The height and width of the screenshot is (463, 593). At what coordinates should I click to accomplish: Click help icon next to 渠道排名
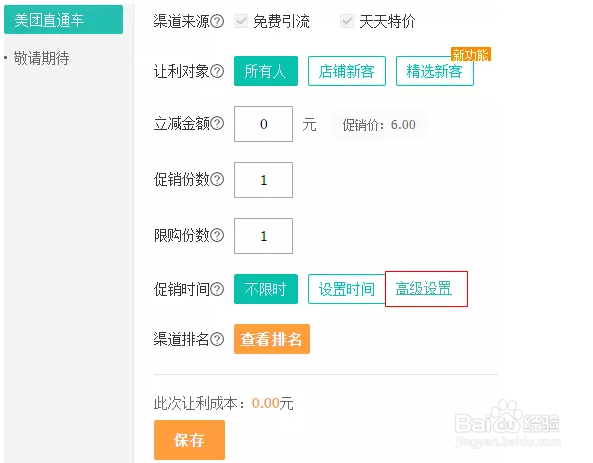(x=217, y=339)
